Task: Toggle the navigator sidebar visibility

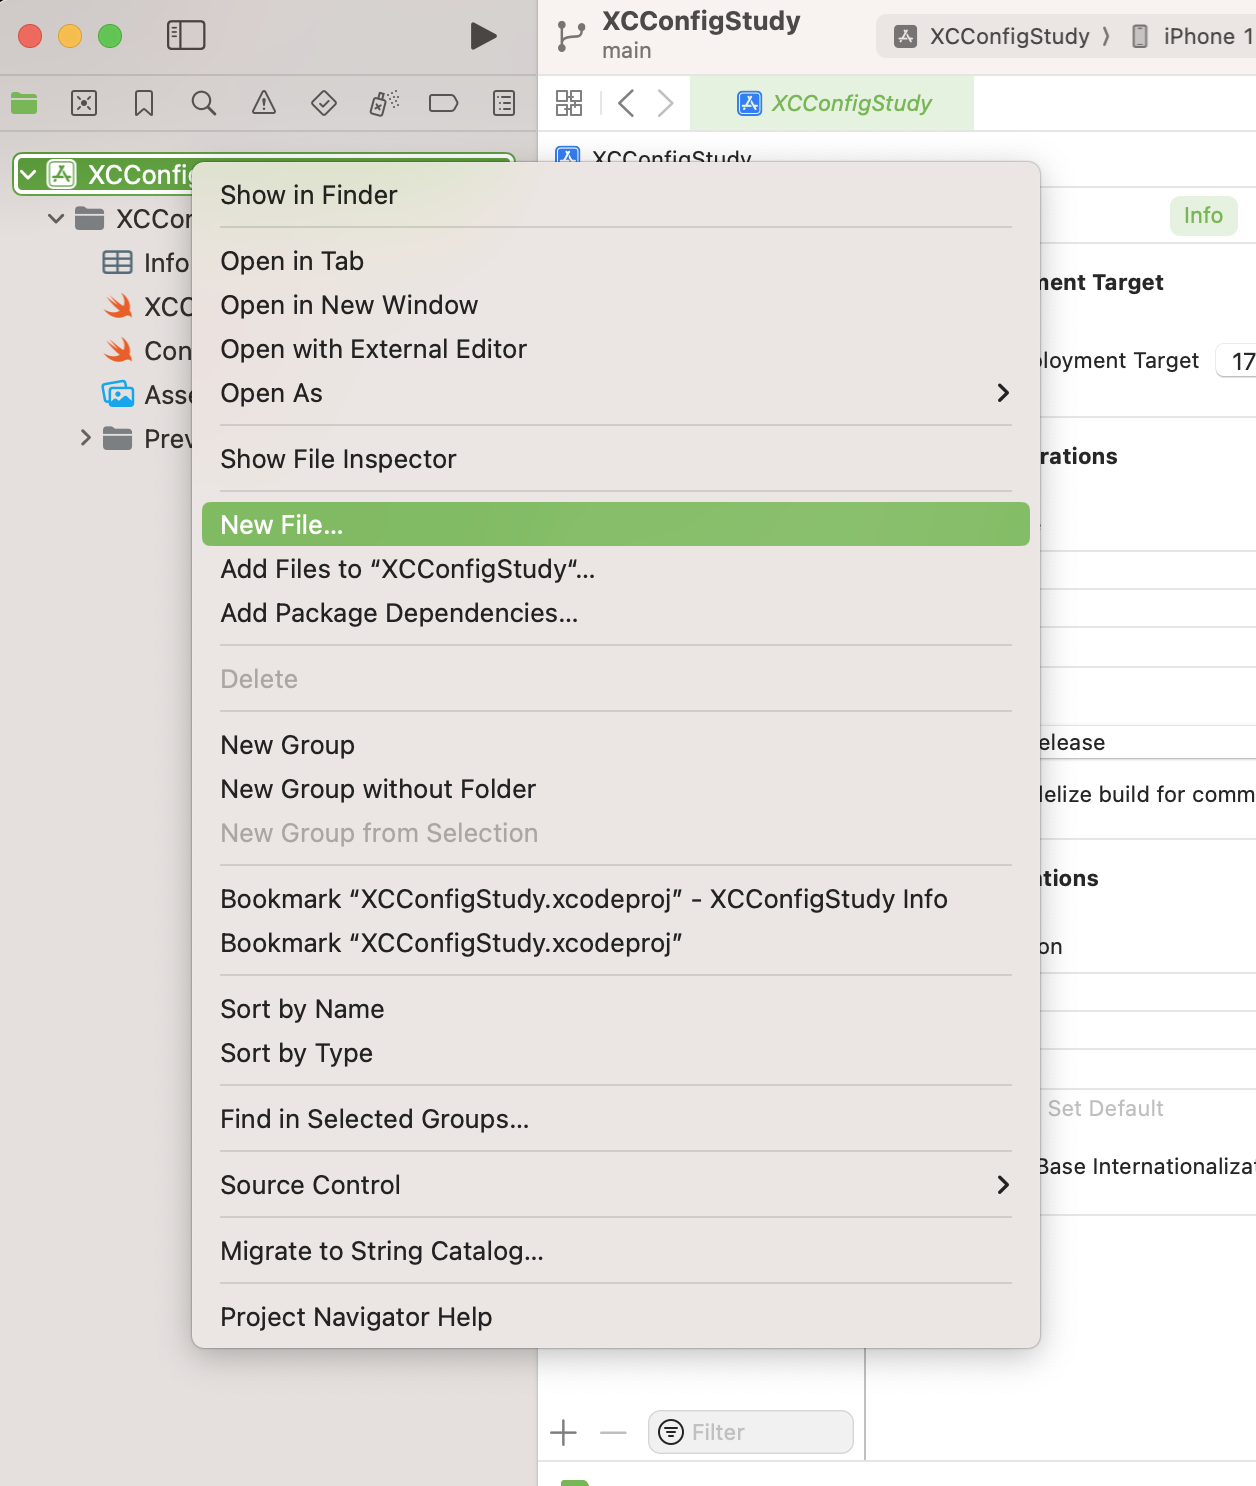Action: point(186,36)
